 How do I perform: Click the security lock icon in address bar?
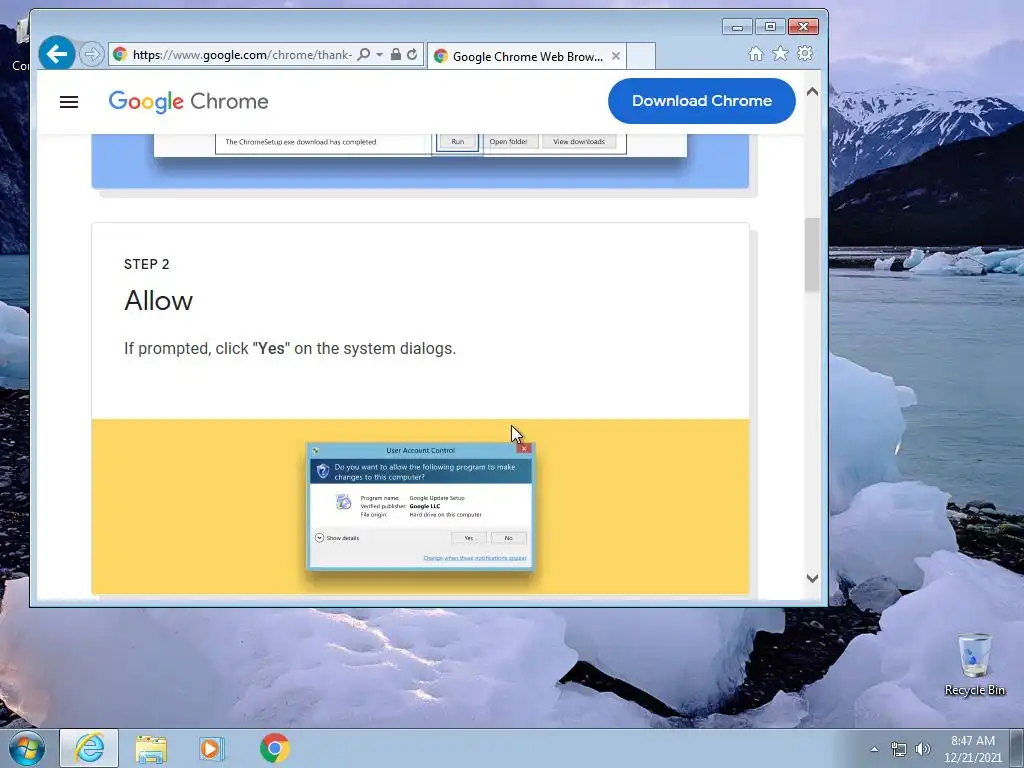[x=395, y=55]
